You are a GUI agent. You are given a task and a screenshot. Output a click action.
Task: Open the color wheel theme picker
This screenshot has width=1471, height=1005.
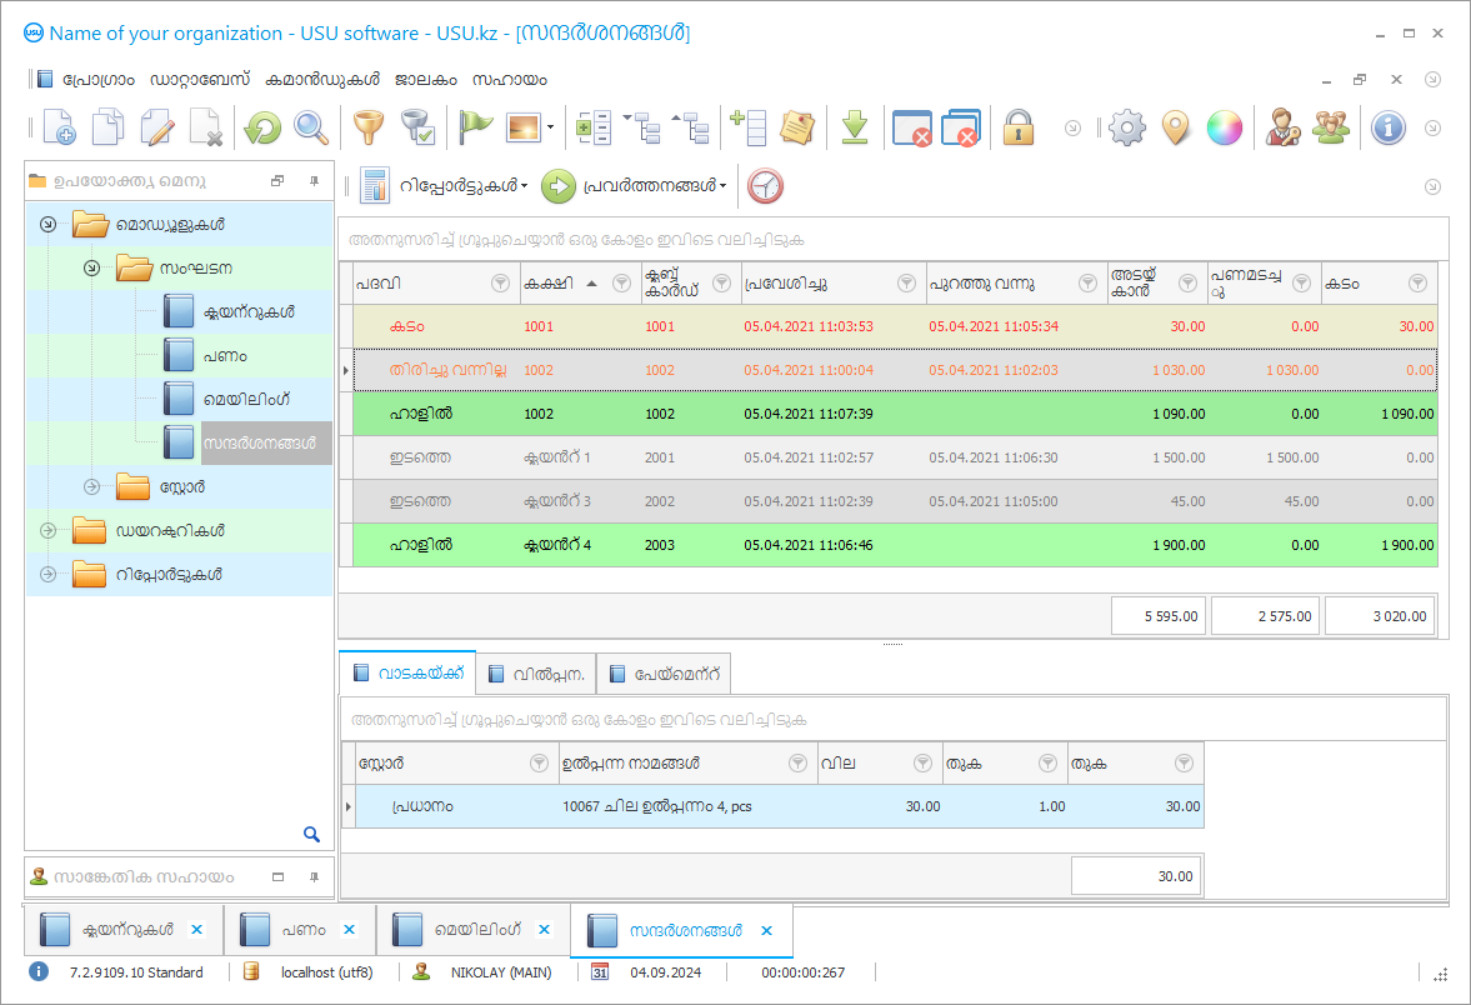click(1224, 128)
